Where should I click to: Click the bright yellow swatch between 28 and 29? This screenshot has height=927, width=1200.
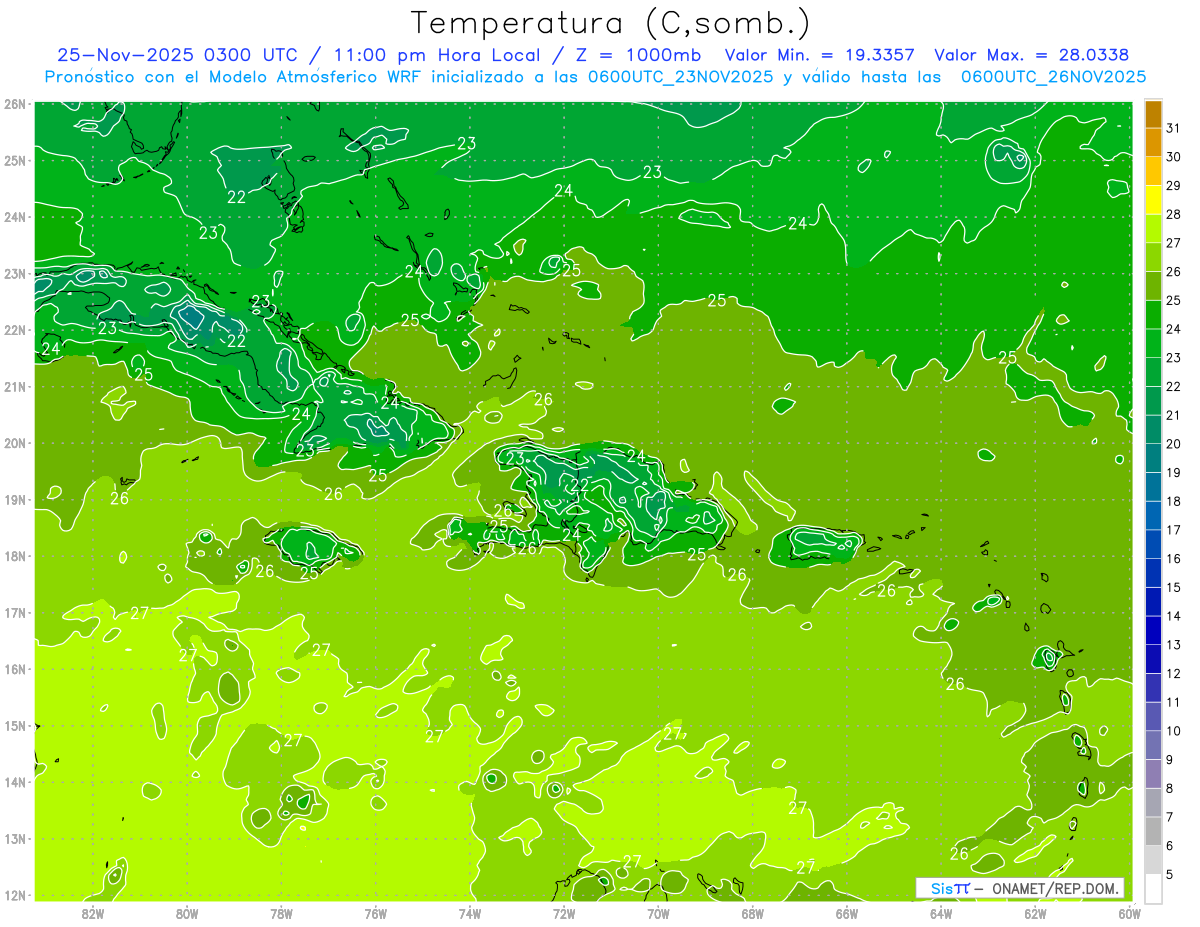click(x=1153, y=199)
